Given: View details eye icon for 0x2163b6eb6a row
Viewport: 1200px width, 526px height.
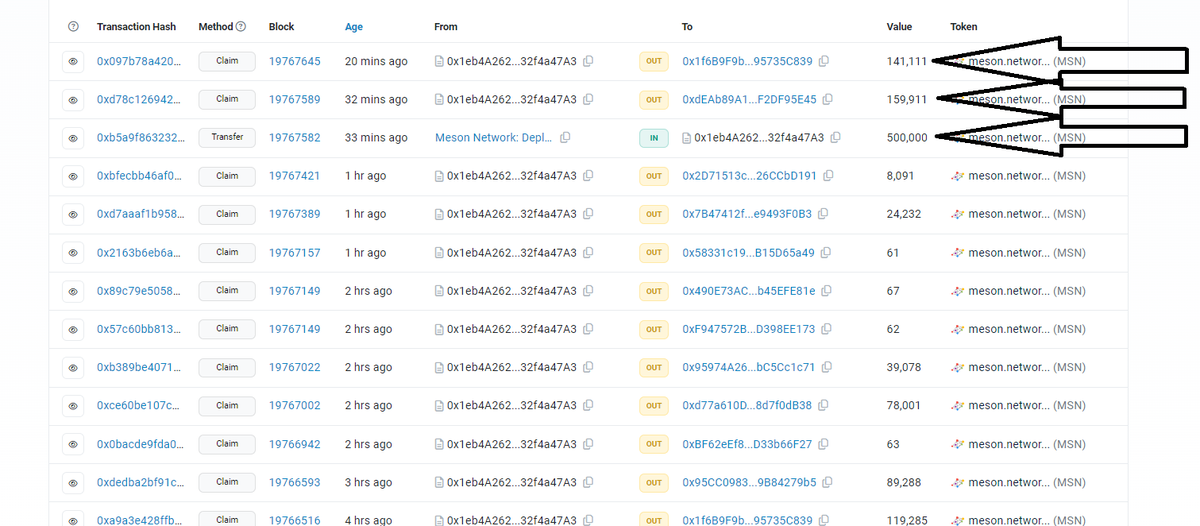Looking at the screenshot, I should coord(72,253).
